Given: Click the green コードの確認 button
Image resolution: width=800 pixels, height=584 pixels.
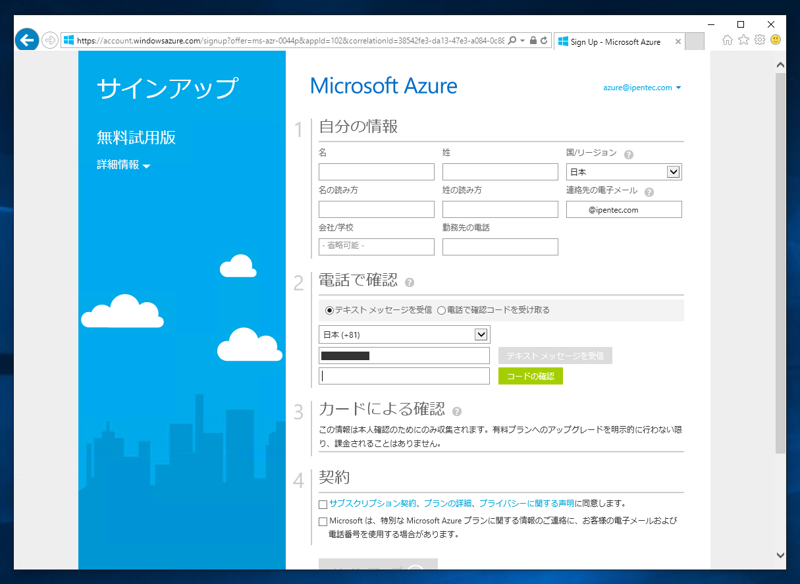Looking at the screenshot, I should click(531, 376).
